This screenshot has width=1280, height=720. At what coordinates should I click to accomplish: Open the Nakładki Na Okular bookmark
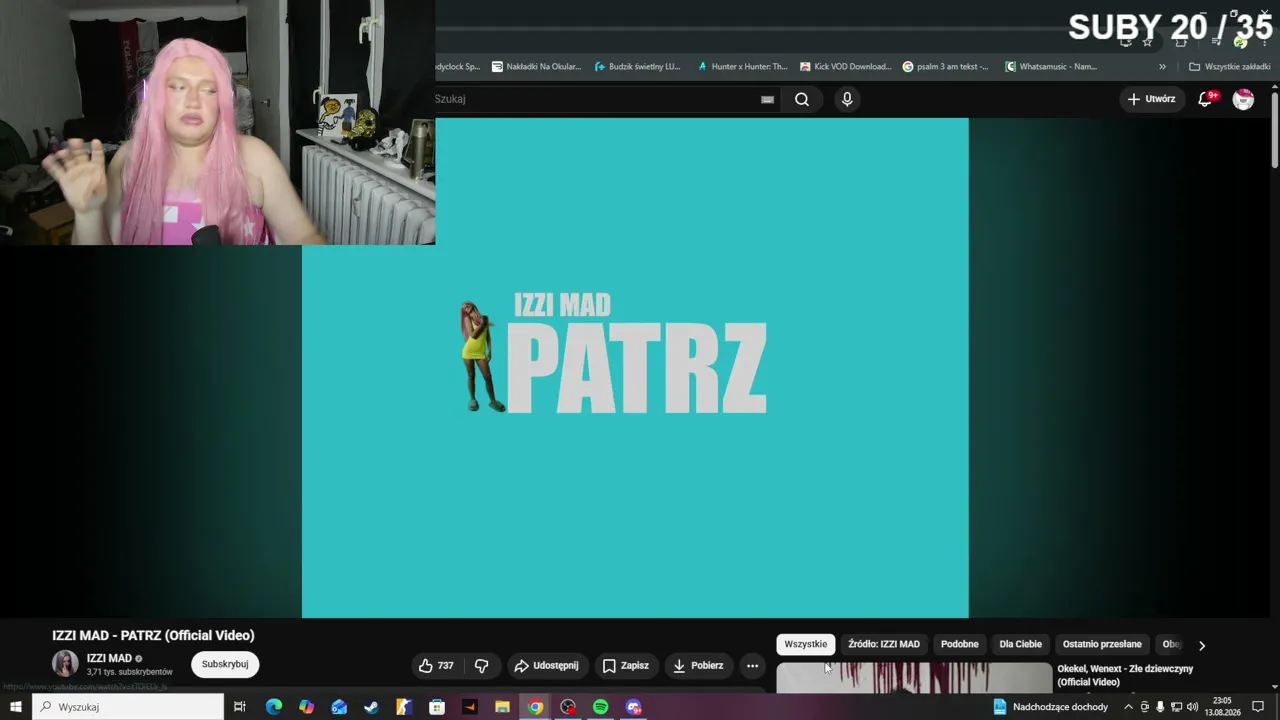click(536, 67)
